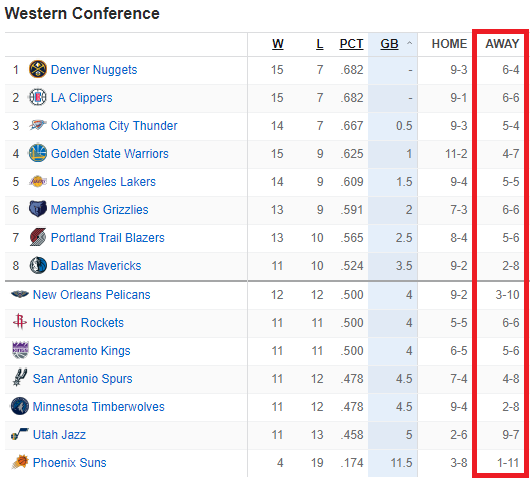Click the Memphis Grizzlies bear logo
The width and height of the screenshot is (530, 478).
[x=38, y=209]
